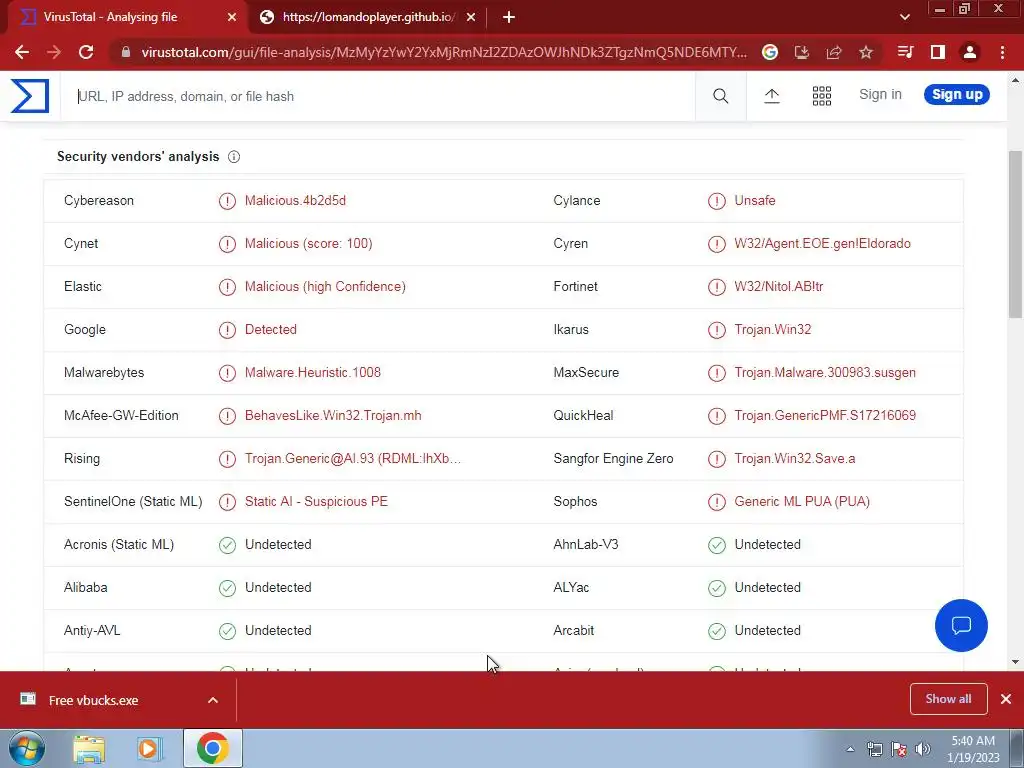Click the Cybereason malicious alert icon
Viewport: 1024px width, 768px height.
click(x=227, y=201)
